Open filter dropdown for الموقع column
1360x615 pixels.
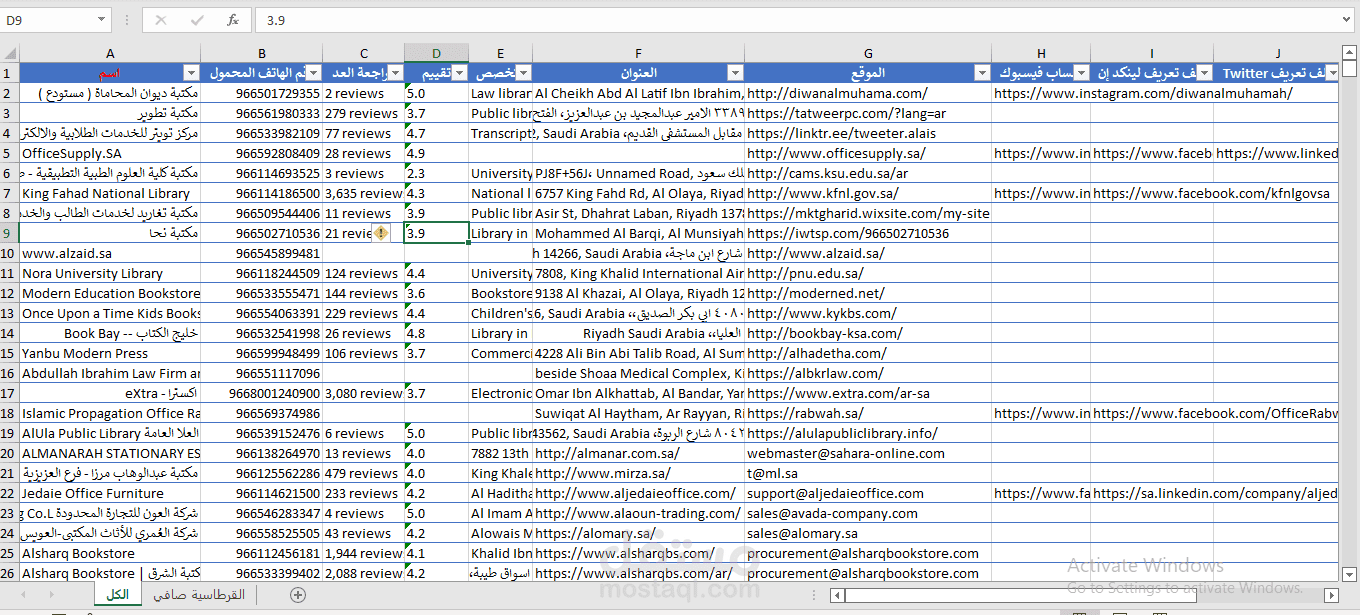[982, 73]
